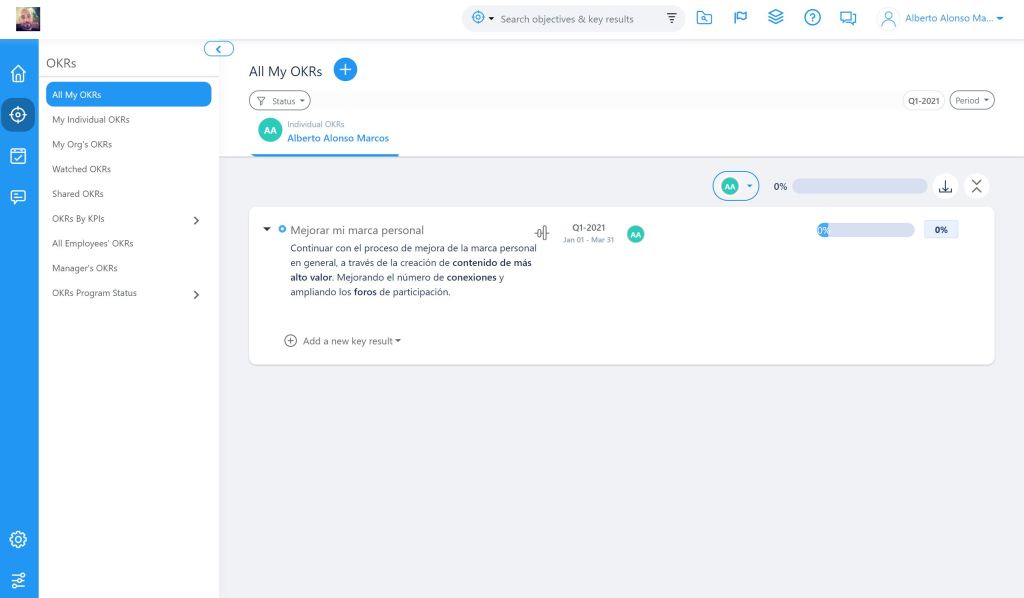This screenshot has height=598, width=1024.
Task: Click the download OKRs icon
Action: pos(945,186)
